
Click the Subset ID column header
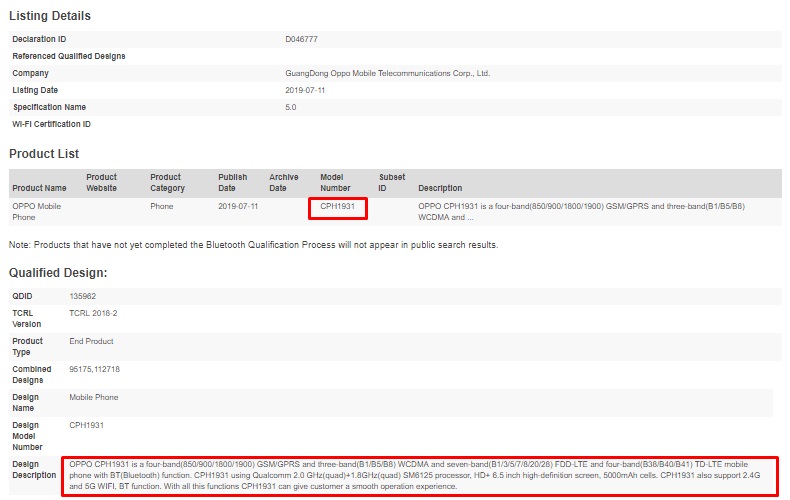point(392,182)
